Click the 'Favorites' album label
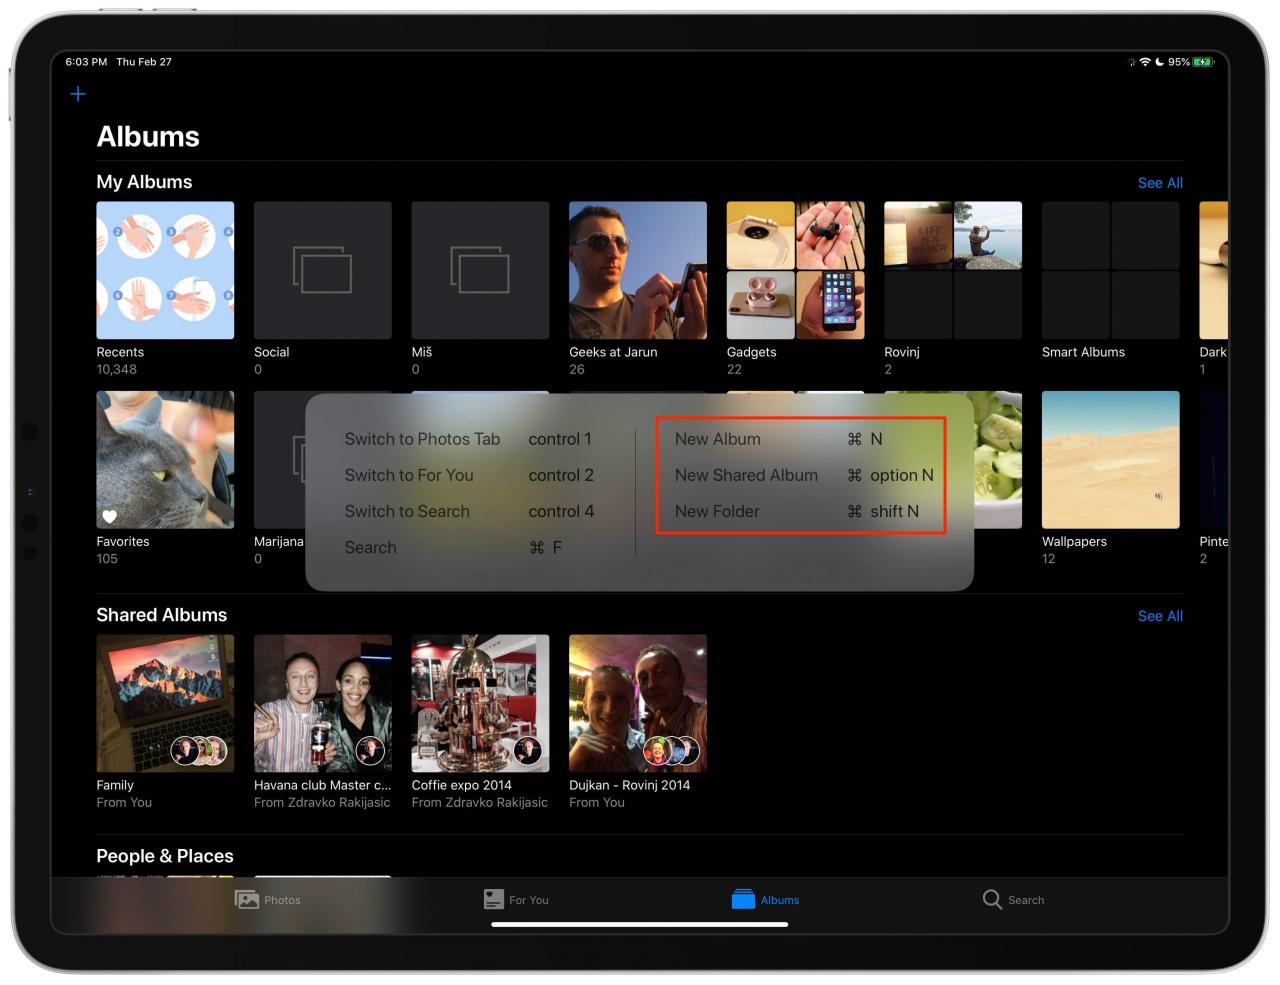Screen dimensions: 1280x985 (123, 541)
